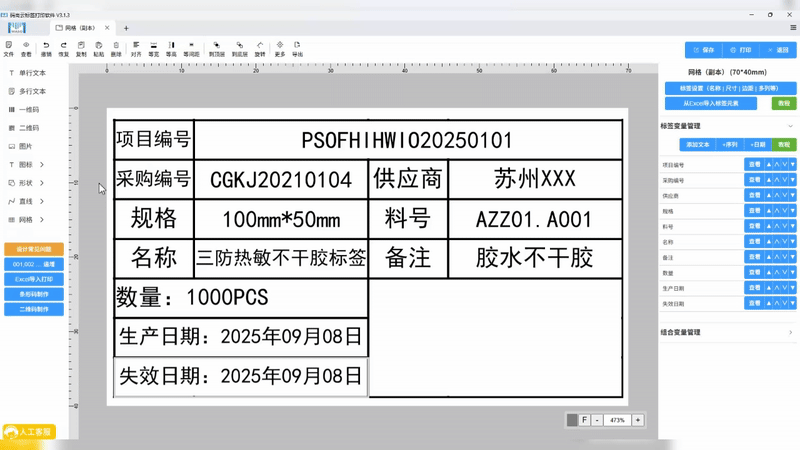Switch to the 网格（副本） tab
Viewport: 800px width, 450px height.
point(82,28)
